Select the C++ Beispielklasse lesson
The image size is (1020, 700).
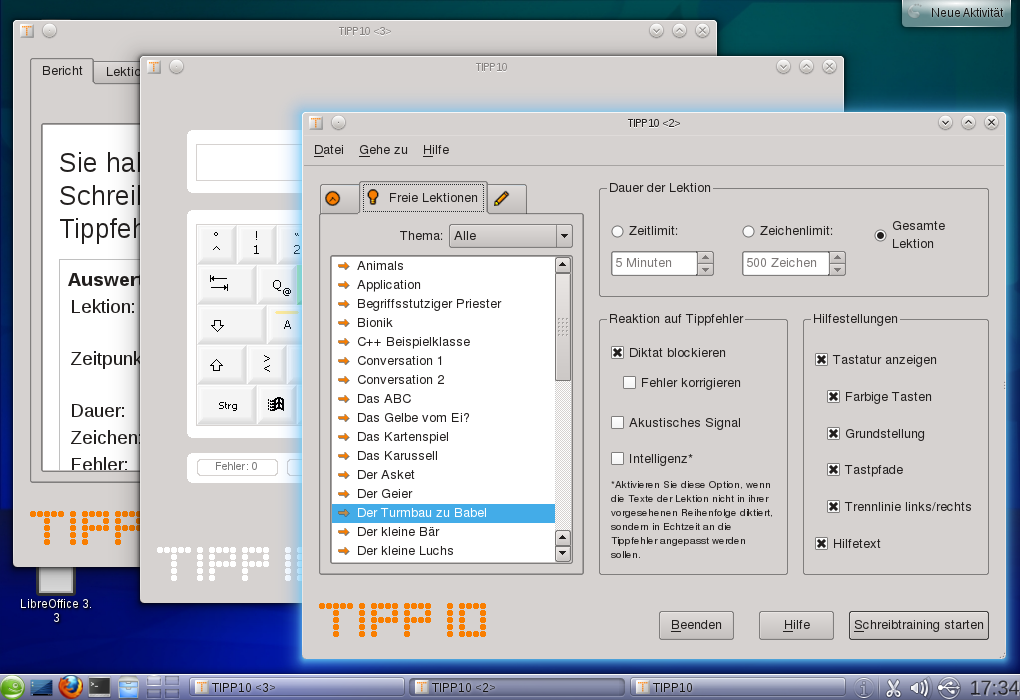click(443, 342)
